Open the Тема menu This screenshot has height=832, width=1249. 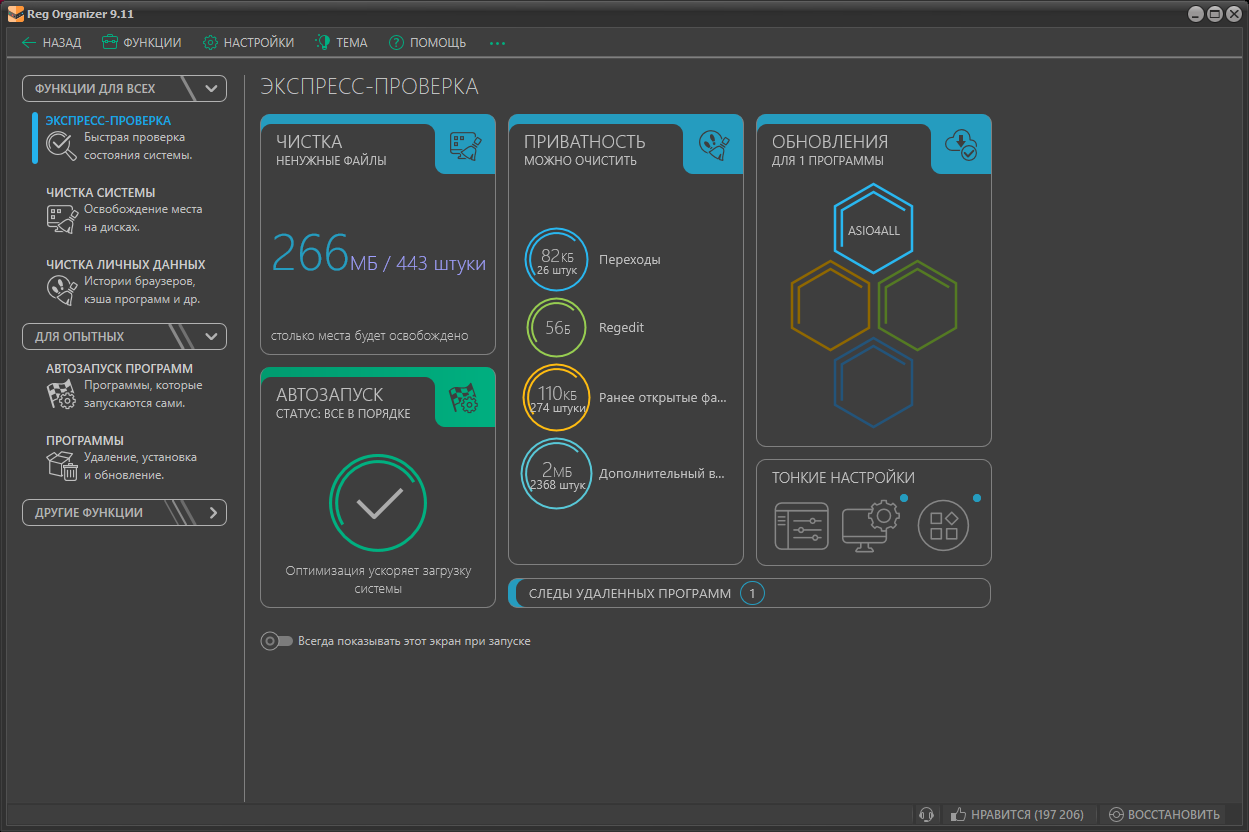coord(341,43)
